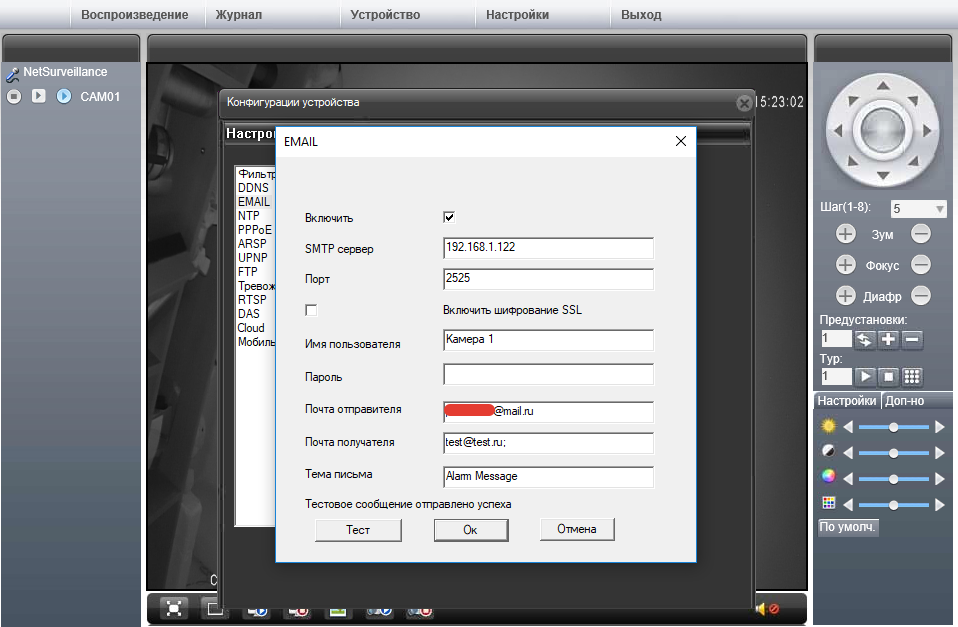Click the brightness slider handle
Image resolution: width=958 pixels, height=627 pixels.
point(893,427)
